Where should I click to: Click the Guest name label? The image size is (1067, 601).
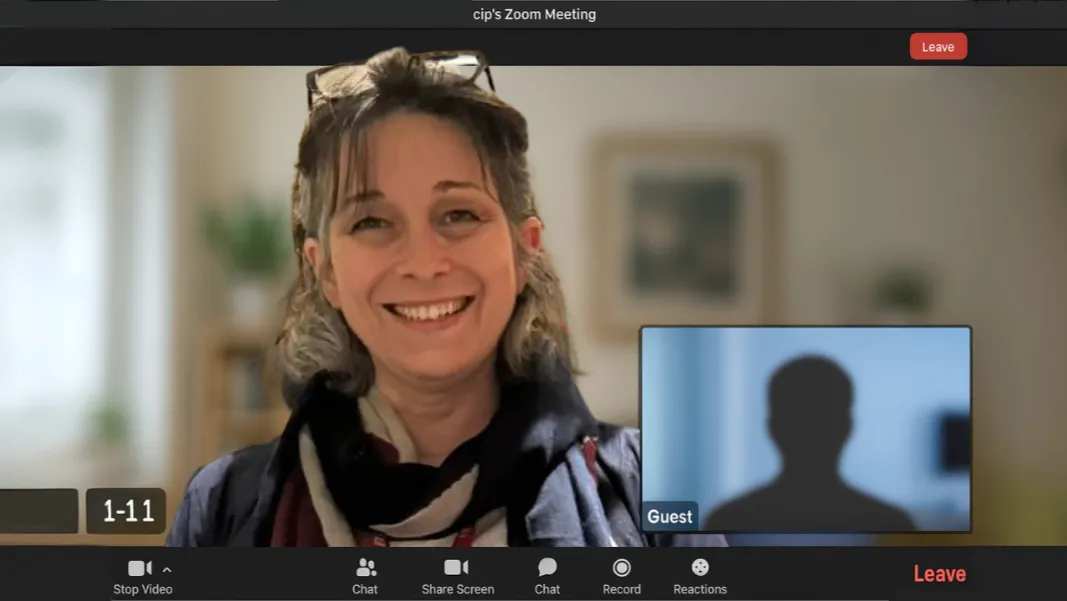click(x=669, y=517)
